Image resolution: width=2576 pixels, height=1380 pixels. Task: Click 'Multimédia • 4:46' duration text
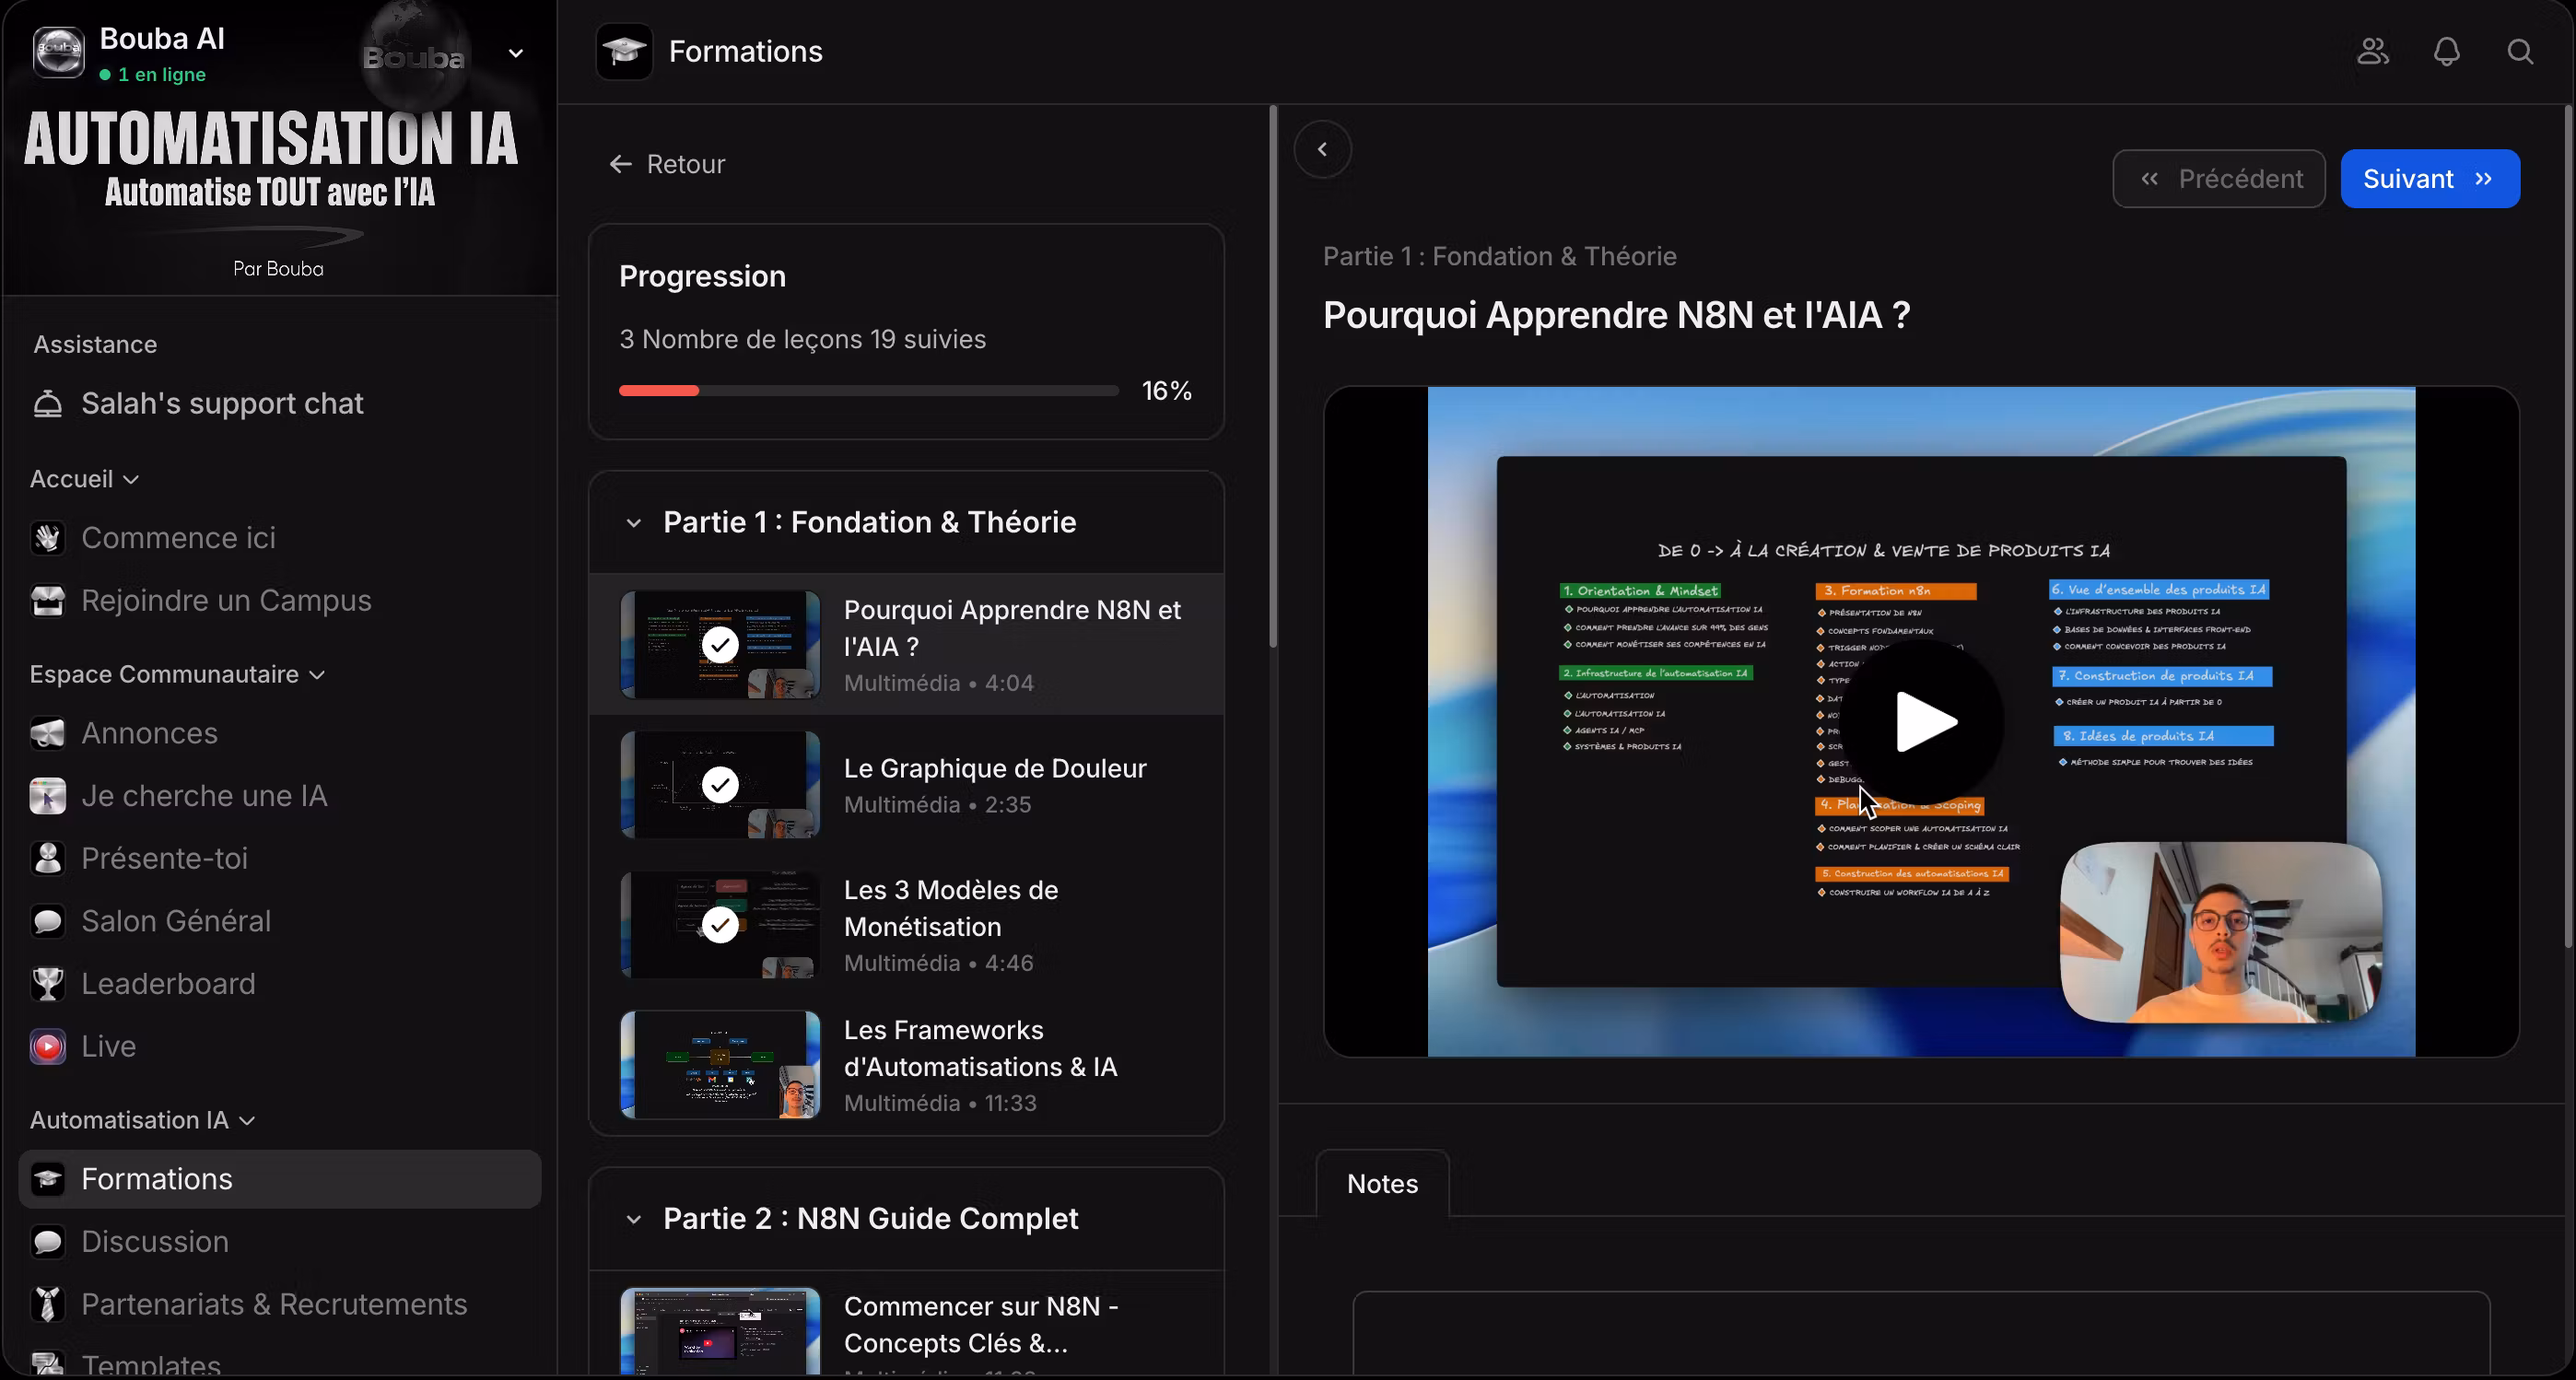click(x=938, y=963)
